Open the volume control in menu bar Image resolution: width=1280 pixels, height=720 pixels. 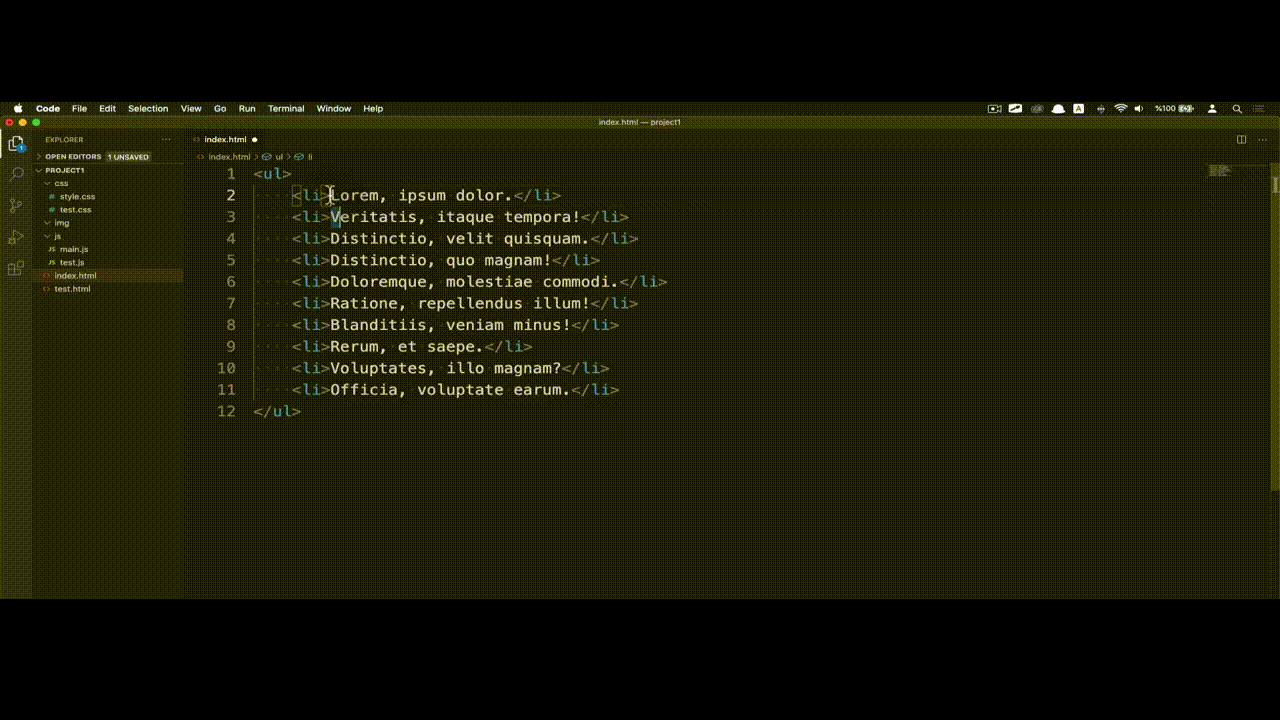point(1139,108)
